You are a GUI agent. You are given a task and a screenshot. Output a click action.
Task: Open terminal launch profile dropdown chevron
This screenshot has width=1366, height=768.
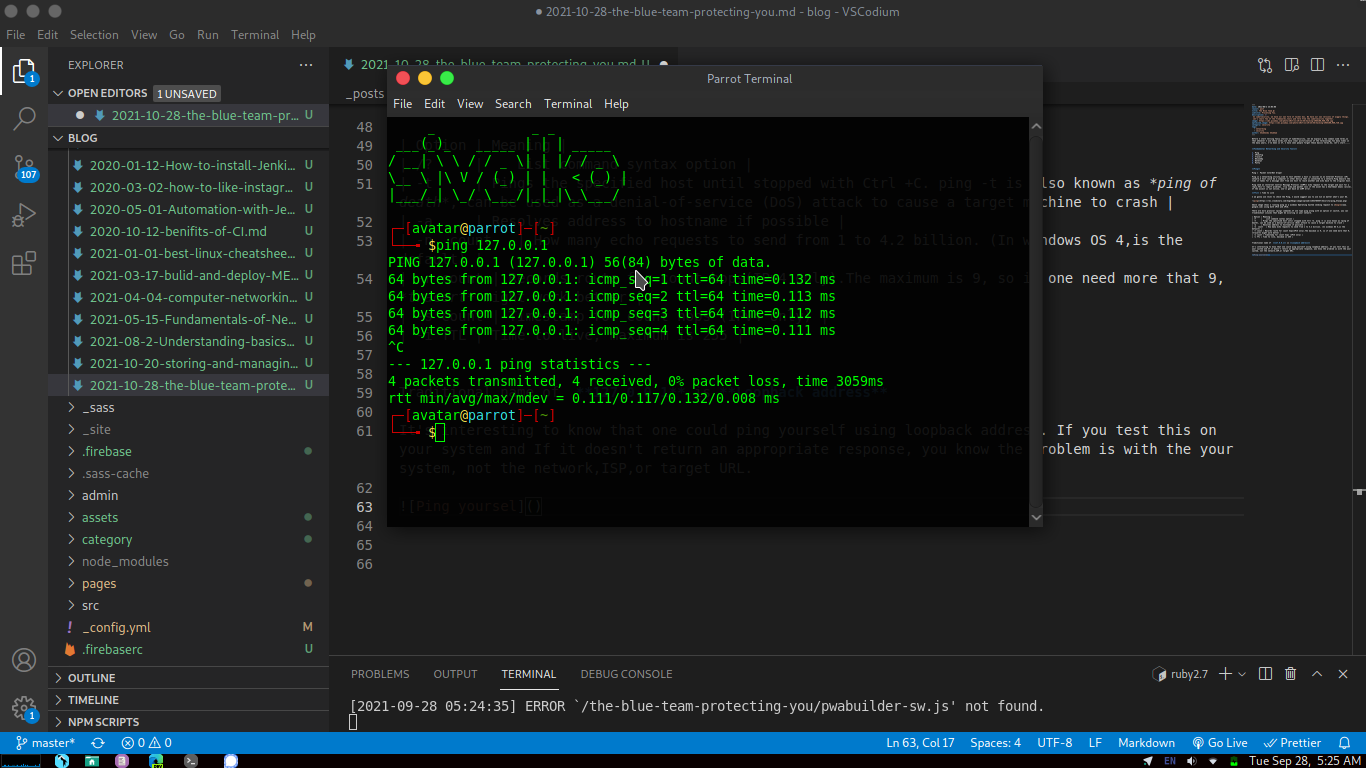coord(1243,674)
